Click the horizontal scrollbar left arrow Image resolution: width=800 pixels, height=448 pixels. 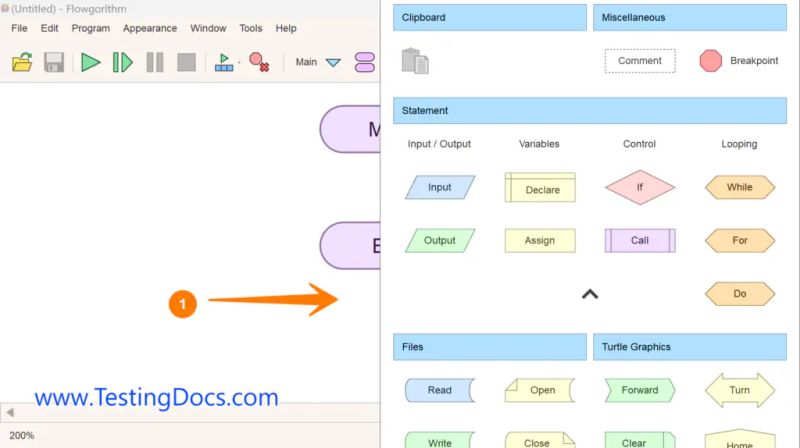click(10, 412)
